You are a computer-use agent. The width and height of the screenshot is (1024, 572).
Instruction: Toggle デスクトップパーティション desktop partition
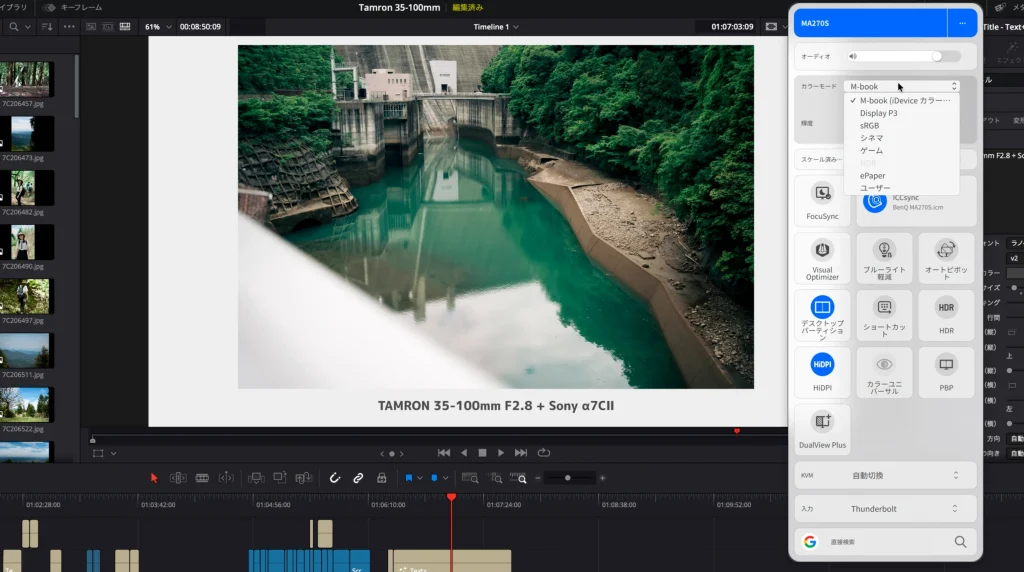click(822, 315)
